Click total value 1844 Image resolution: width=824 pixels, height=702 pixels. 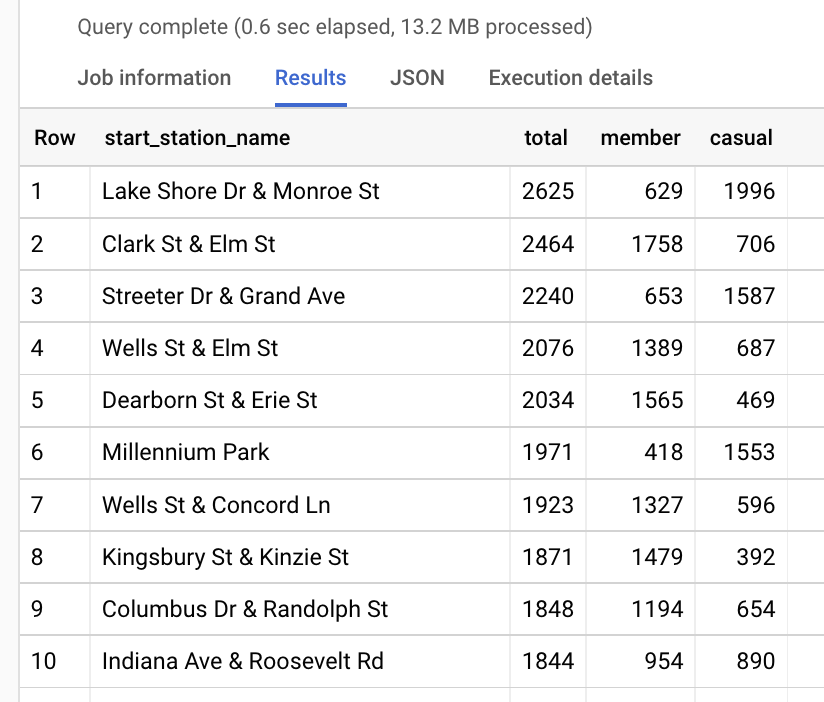[x=548, y=661]
